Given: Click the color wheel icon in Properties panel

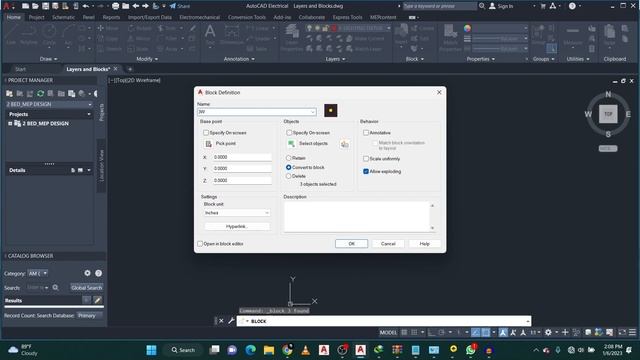Looking at the screenshot, I should (467, 28).
